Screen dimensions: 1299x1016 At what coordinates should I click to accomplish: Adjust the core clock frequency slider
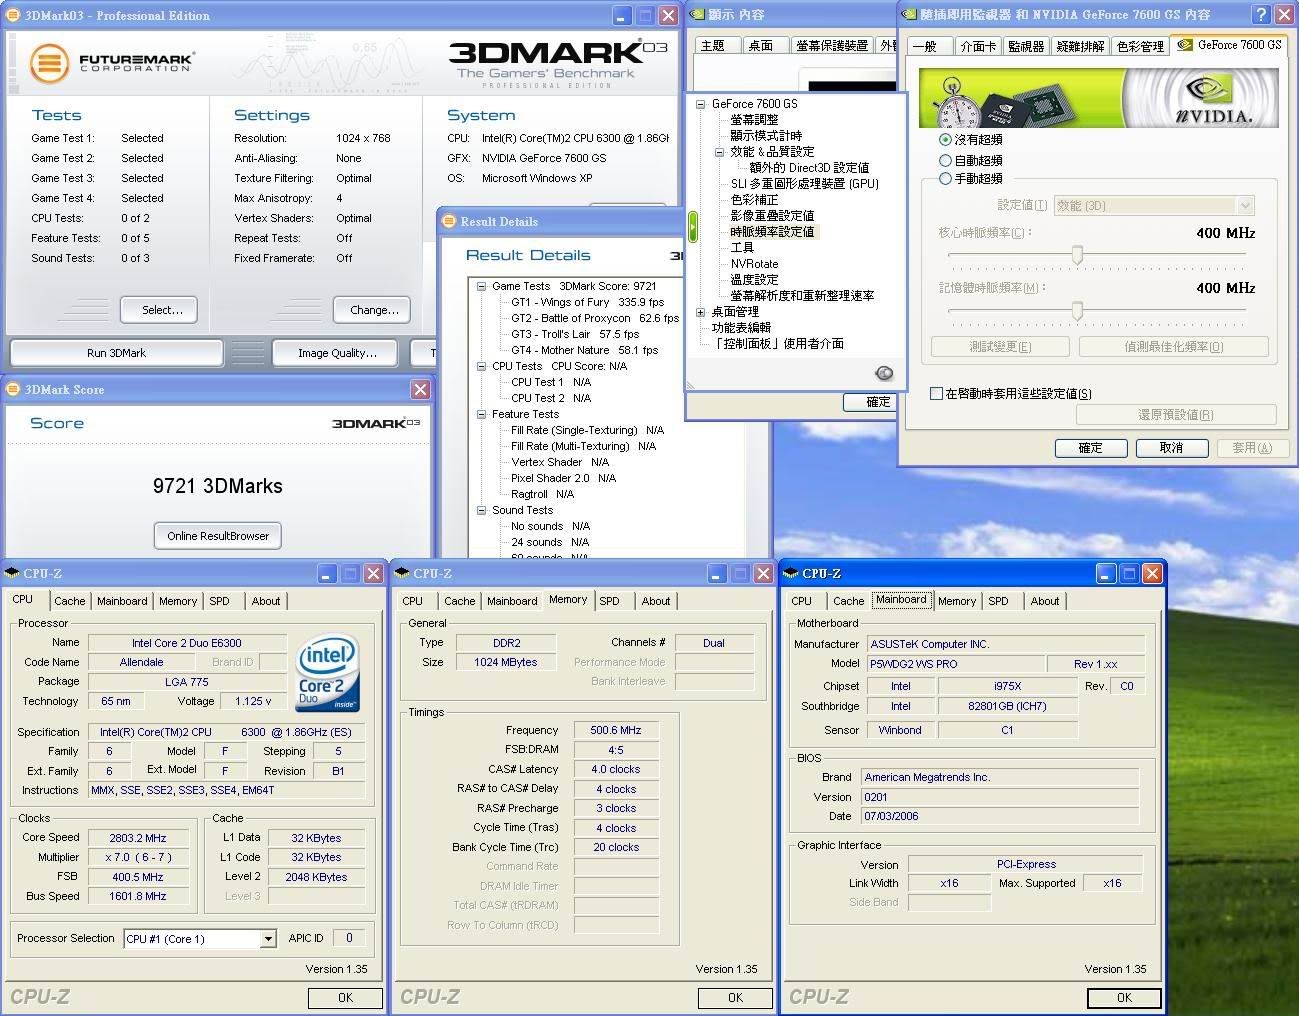coord(1077,256)
